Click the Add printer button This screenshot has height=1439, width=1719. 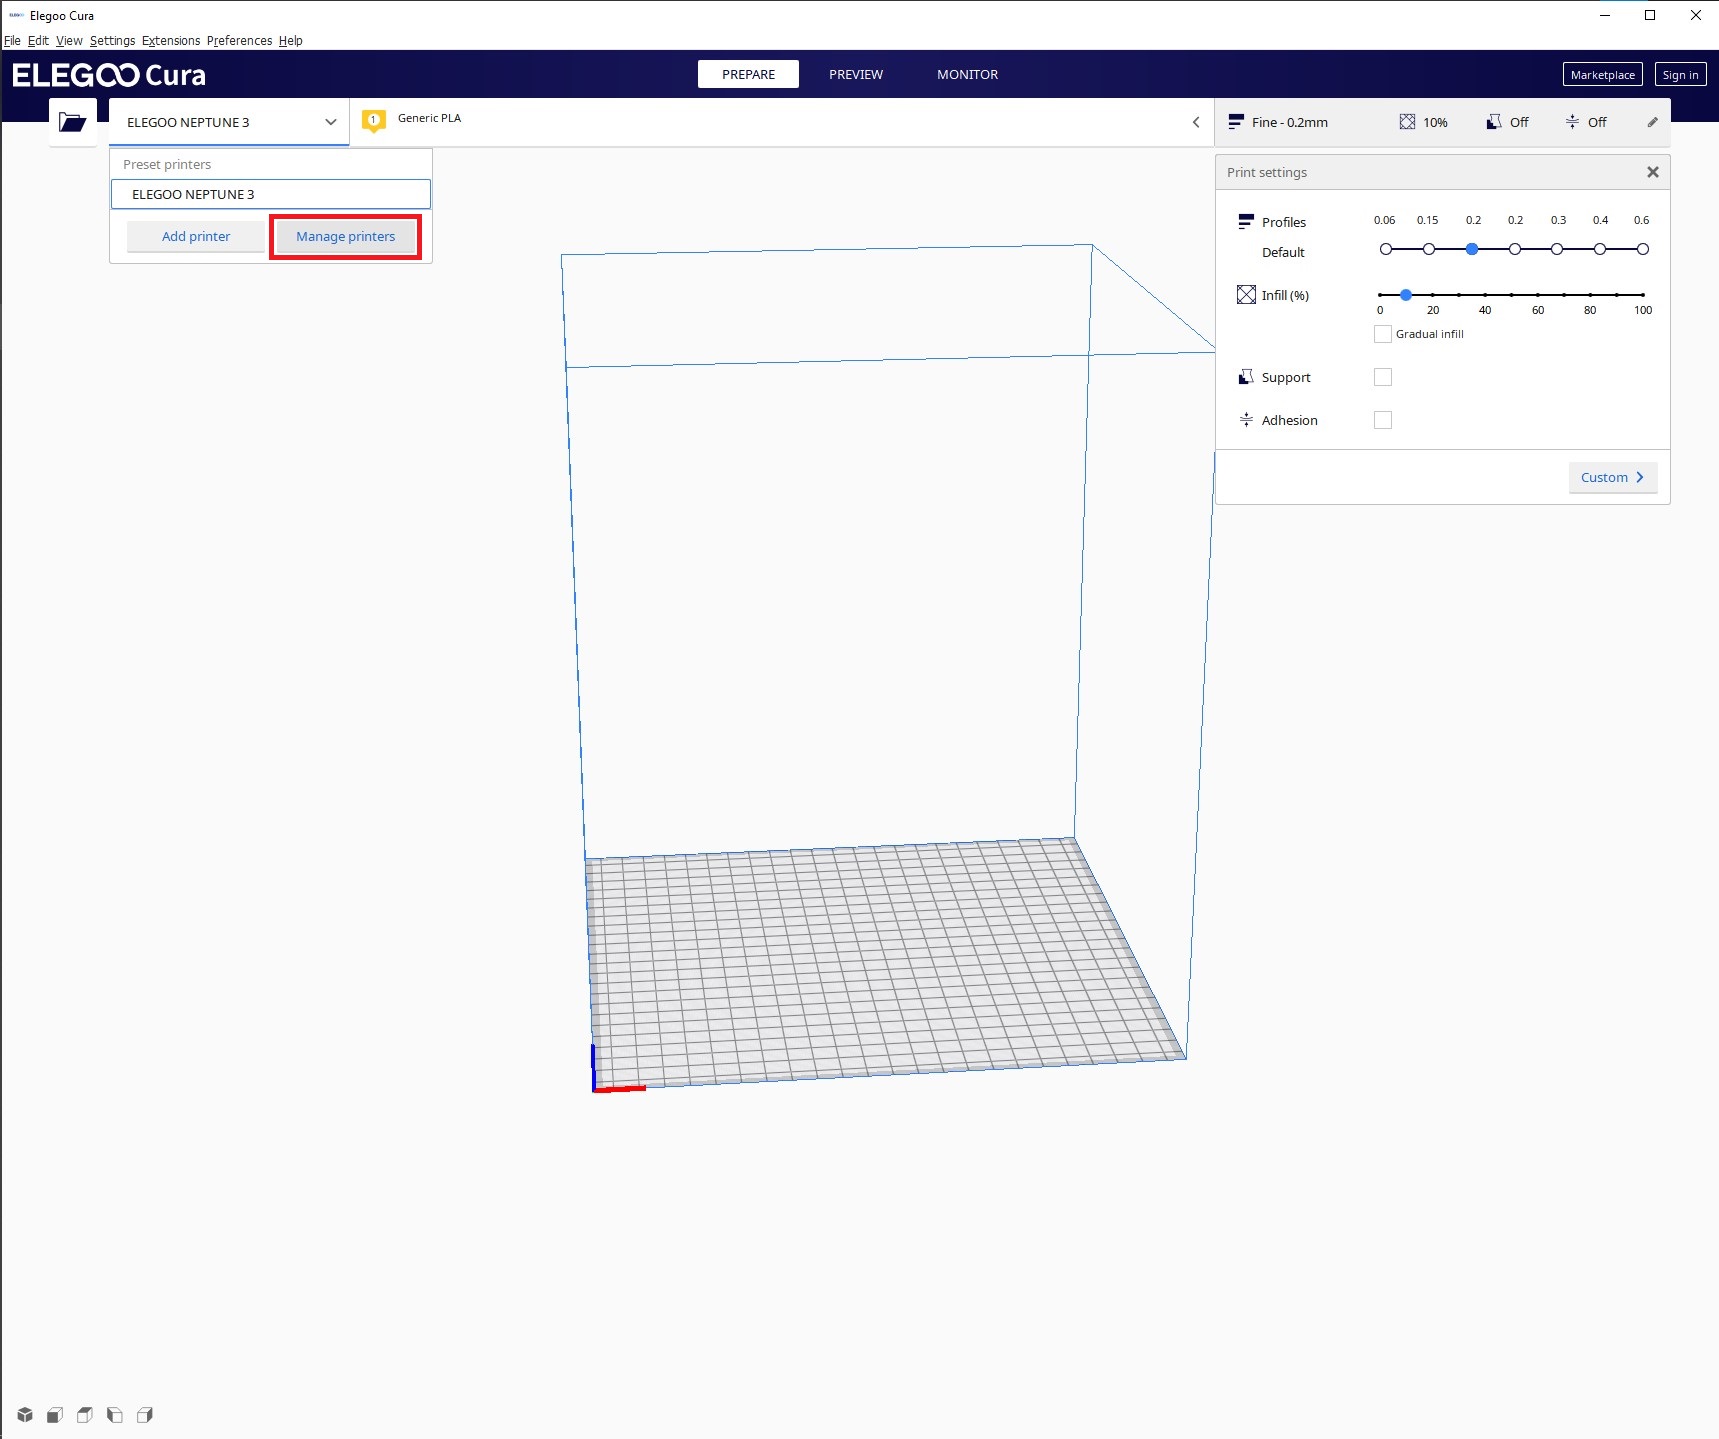pos(196,236)
